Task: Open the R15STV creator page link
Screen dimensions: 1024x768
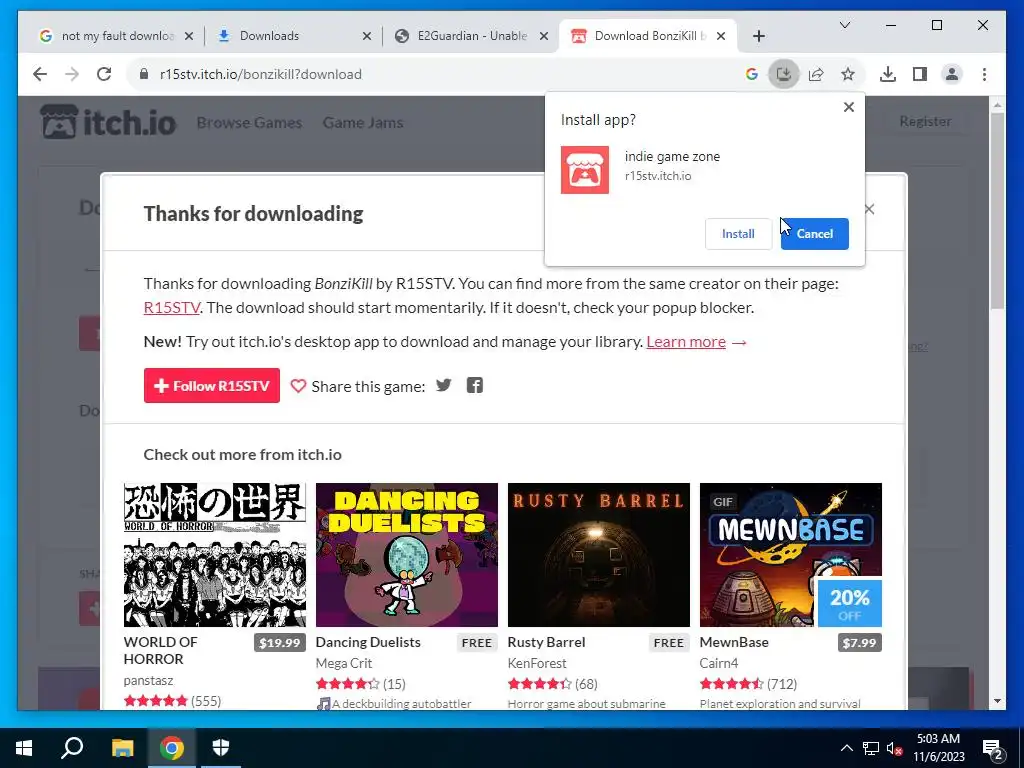Action: point(172,308)
